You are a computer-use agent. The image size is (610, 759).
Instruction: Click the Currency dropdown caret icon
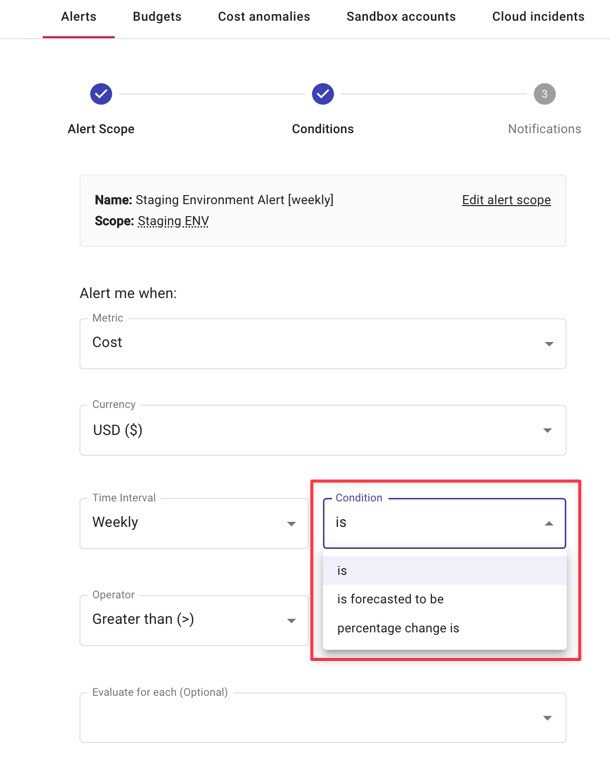click(x=548, y=431)
